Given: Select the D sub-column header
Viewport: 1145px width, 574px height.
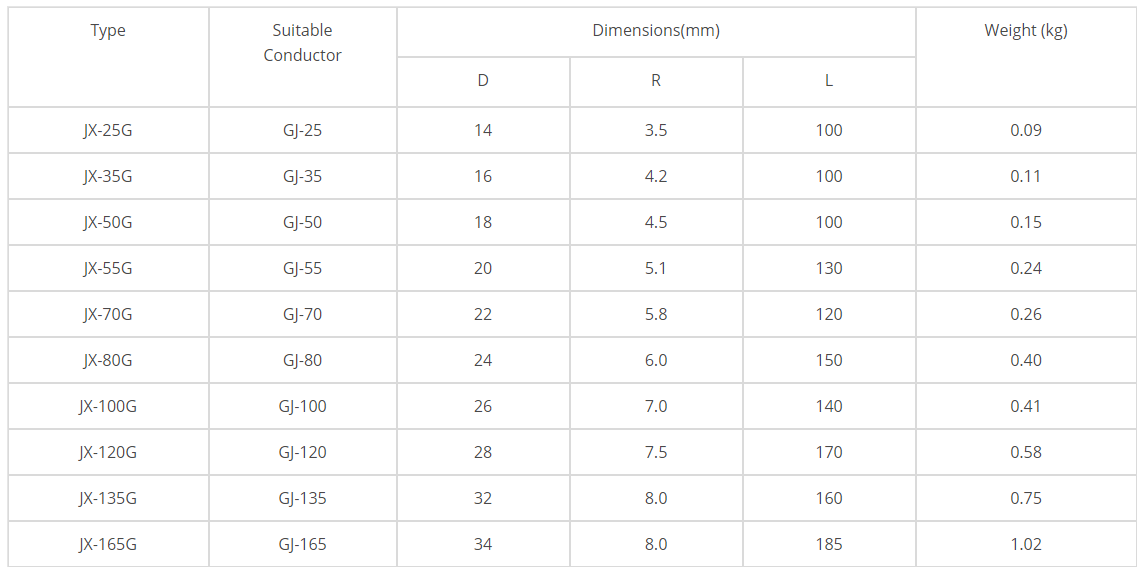Looking at the screenshot, I should 483,81.
